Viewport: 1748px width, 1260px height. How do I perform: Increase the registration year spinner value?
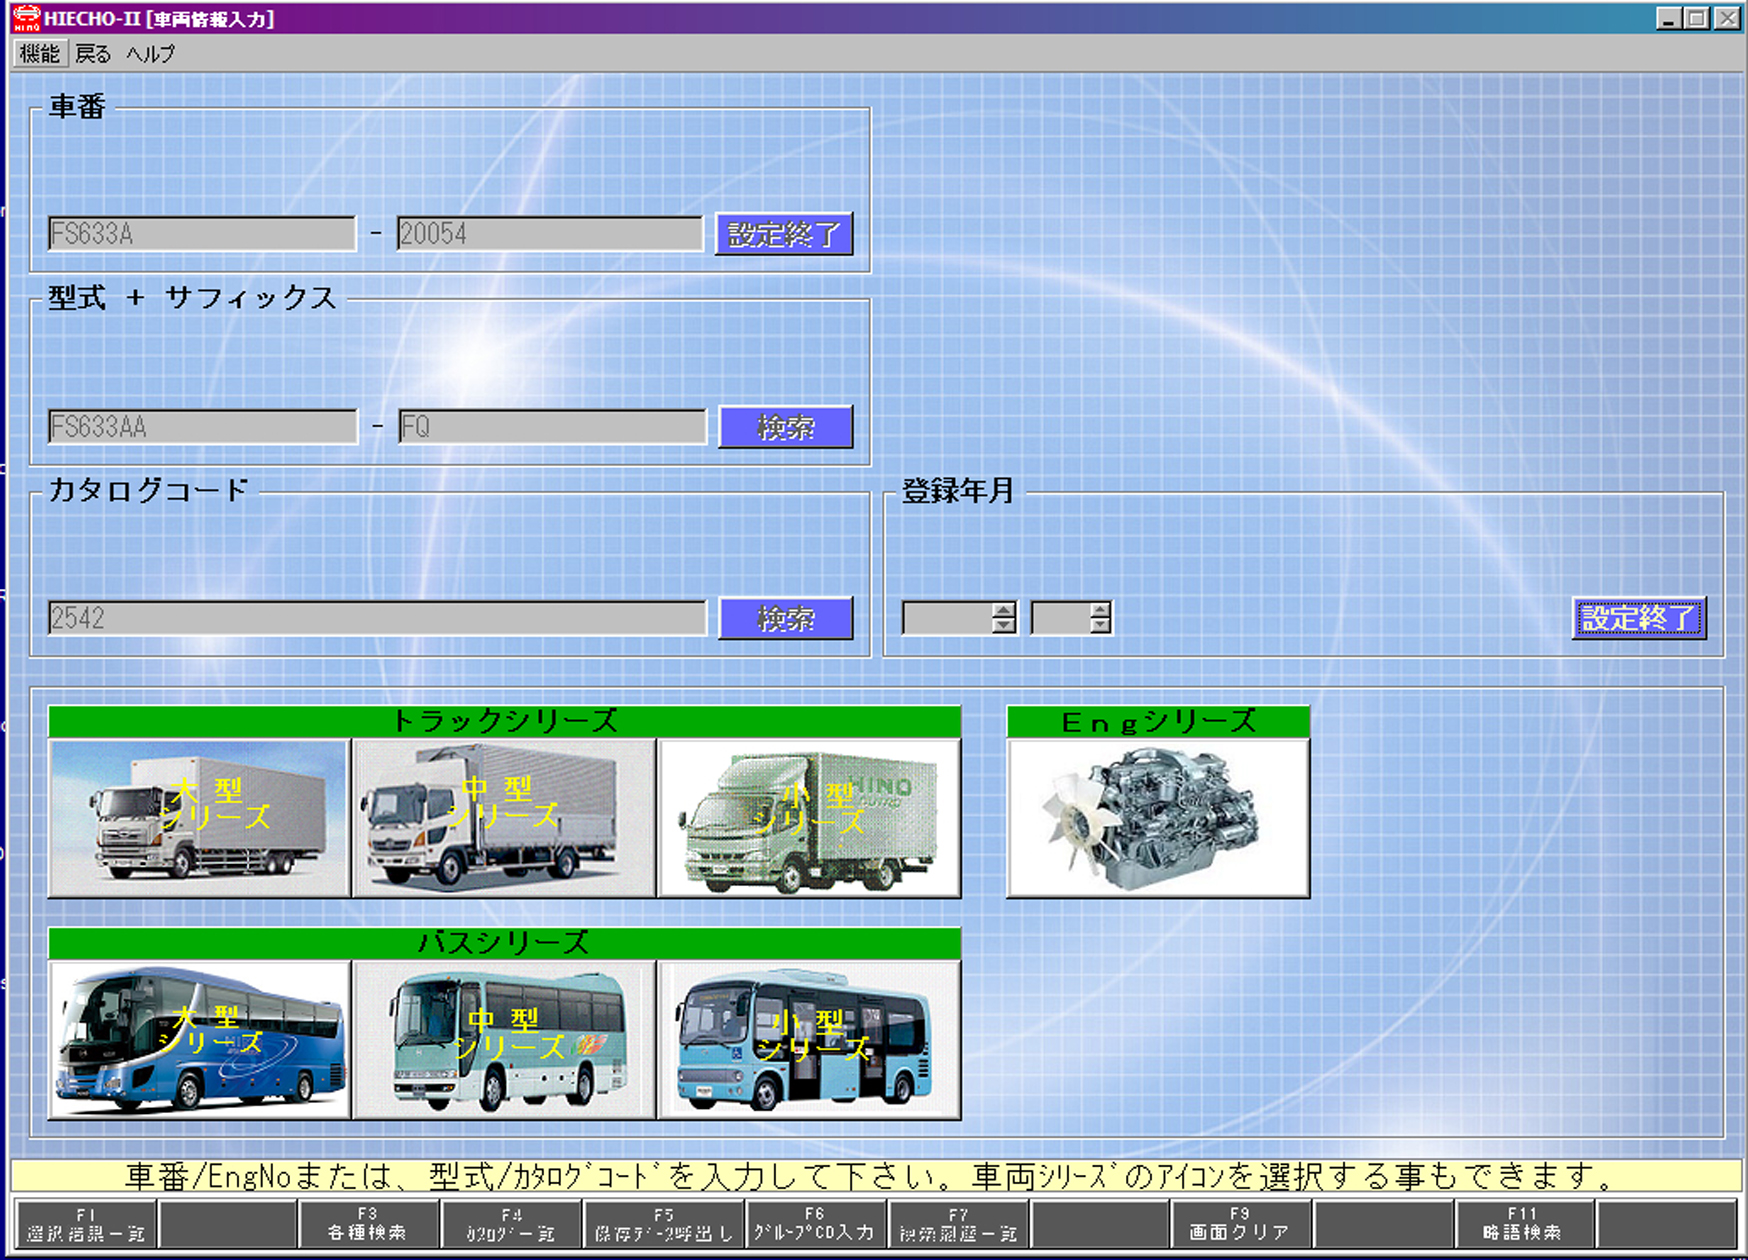(1003, 610)
